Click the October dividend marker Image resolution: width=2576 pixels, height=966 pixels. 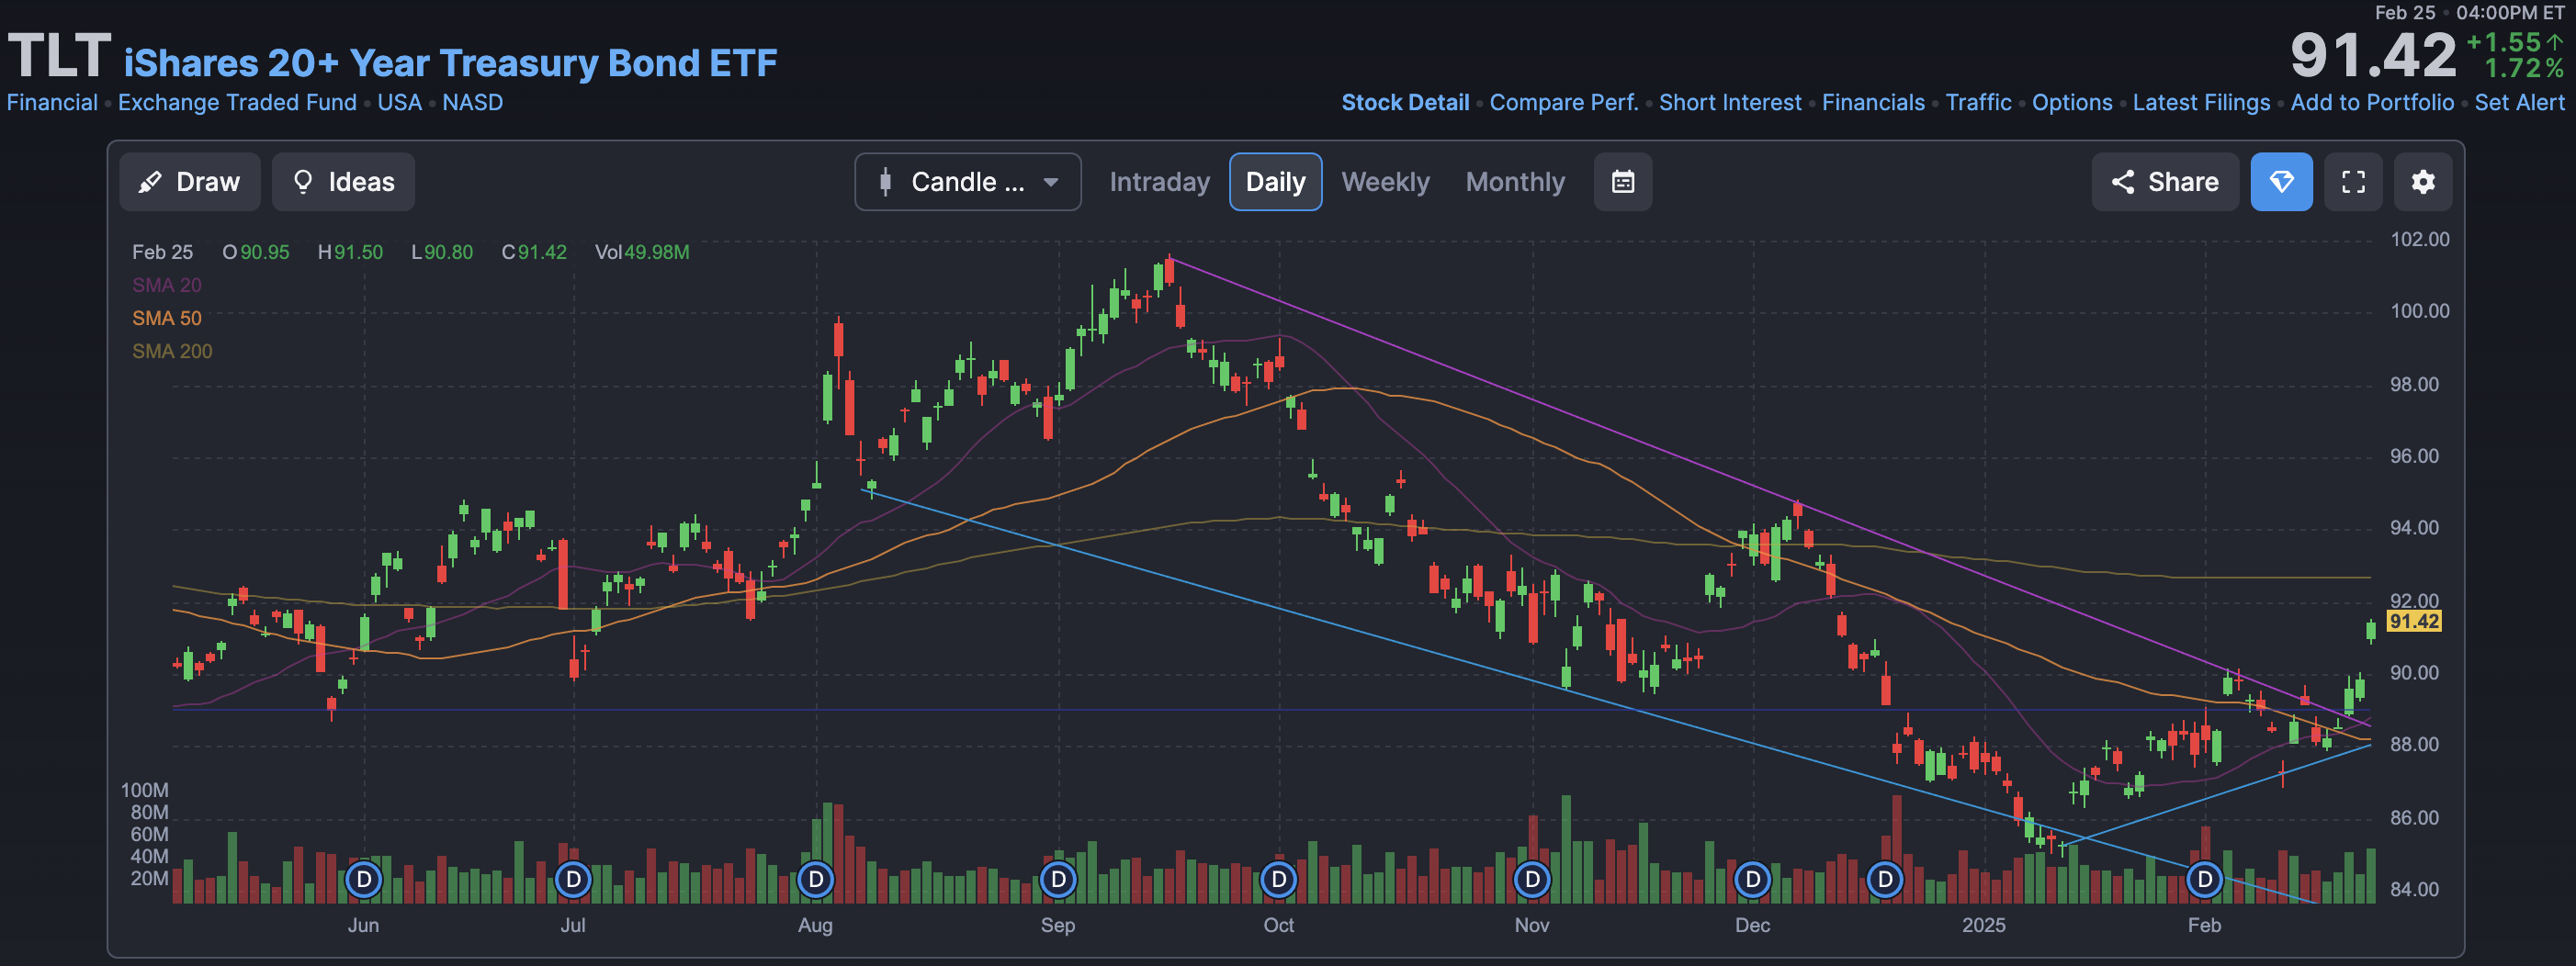1279,880
